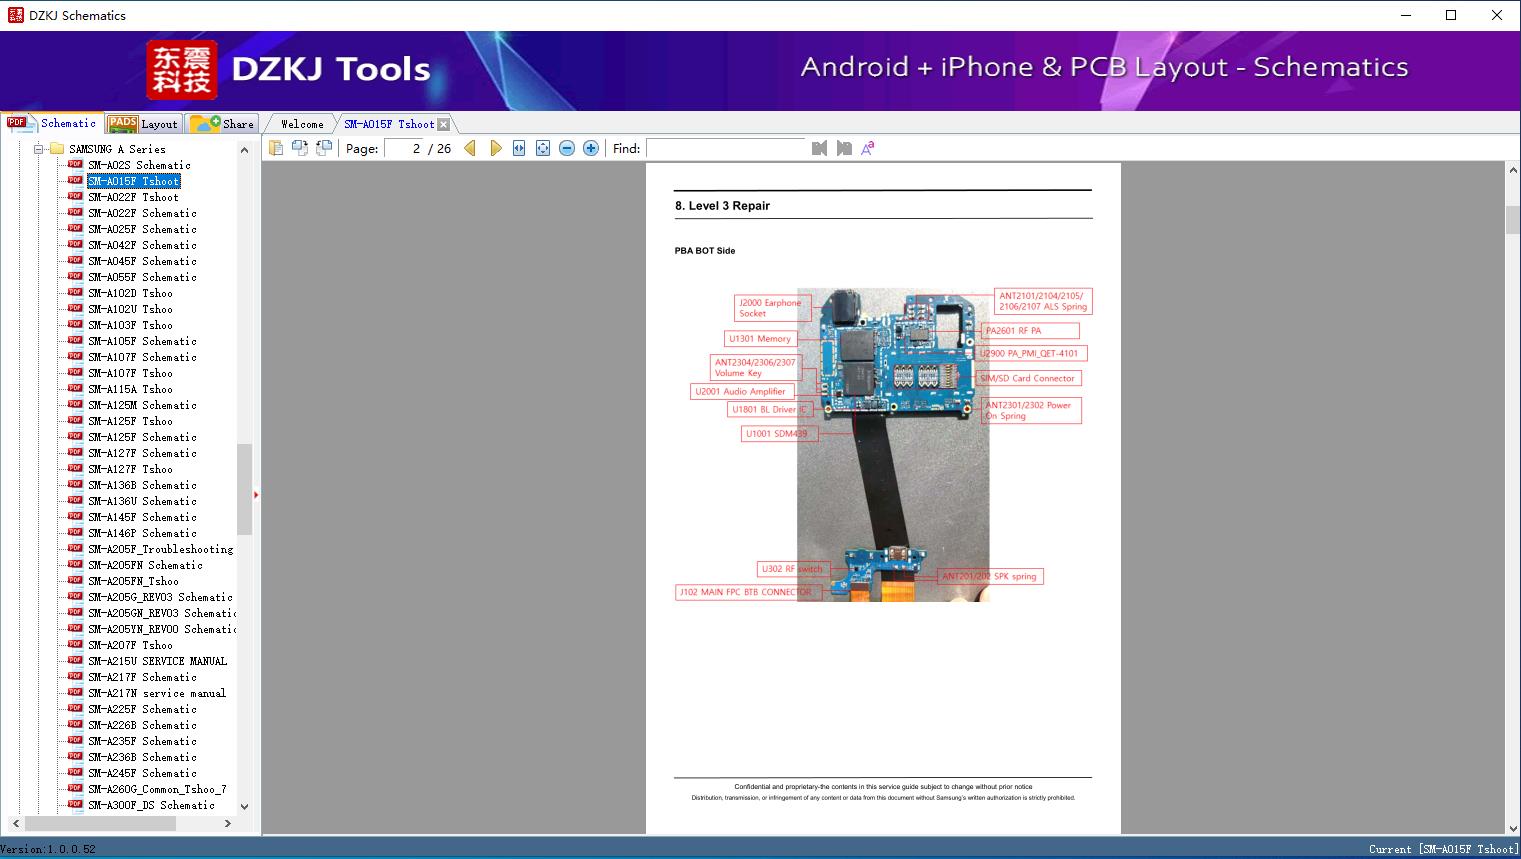The width and height of the screenshot is (1521, 859).
Task: Click tree panel vertical scrollbar thumb
Action: (244, 489)
